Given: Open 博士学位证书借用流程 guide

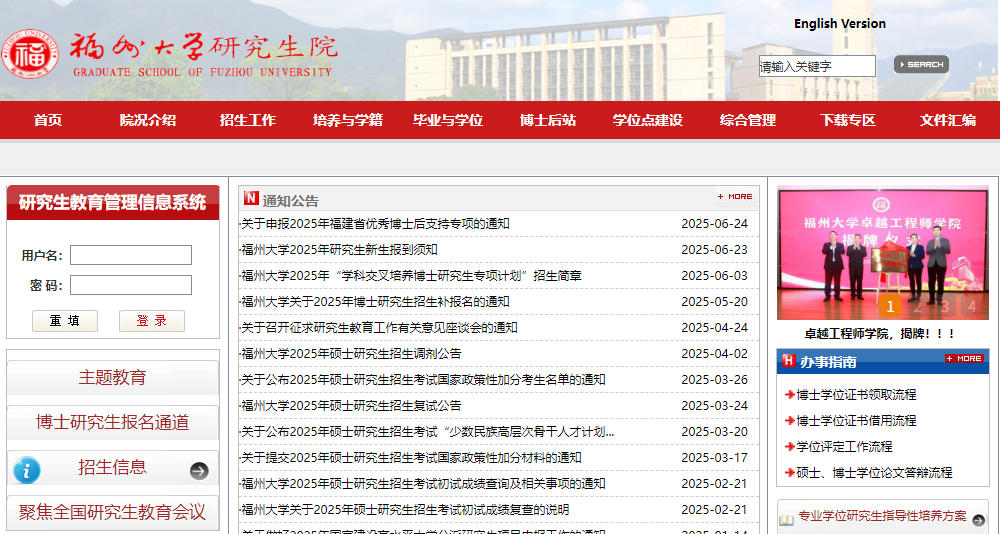Looking at the screenshot, I should 856,421.
